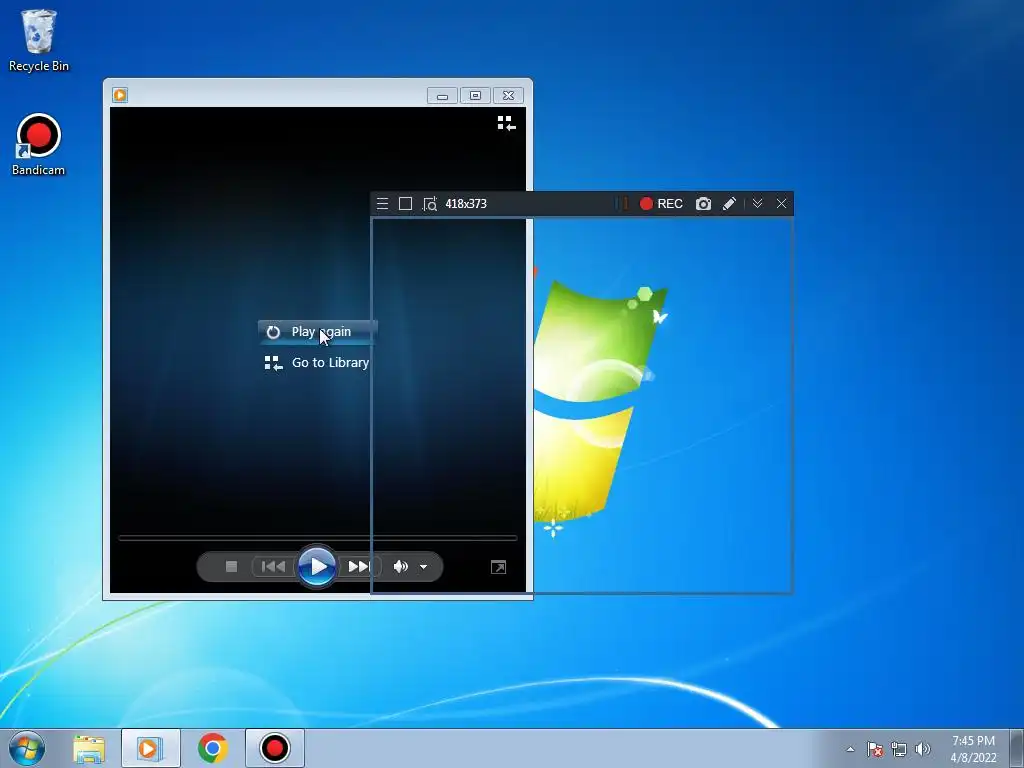Switch to Windows Media Player taskbar button

[x=150, y=748]
